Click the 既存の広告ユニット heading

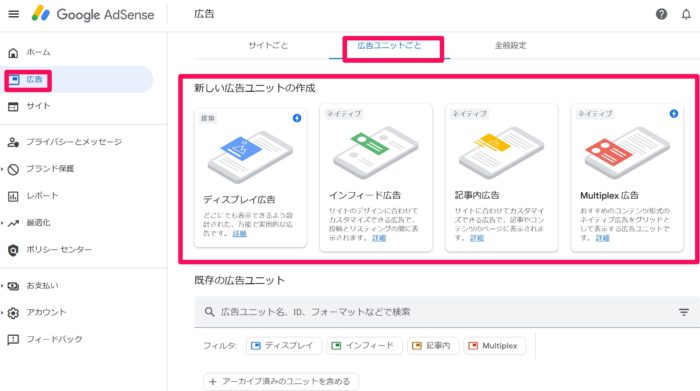coord(239,280)
